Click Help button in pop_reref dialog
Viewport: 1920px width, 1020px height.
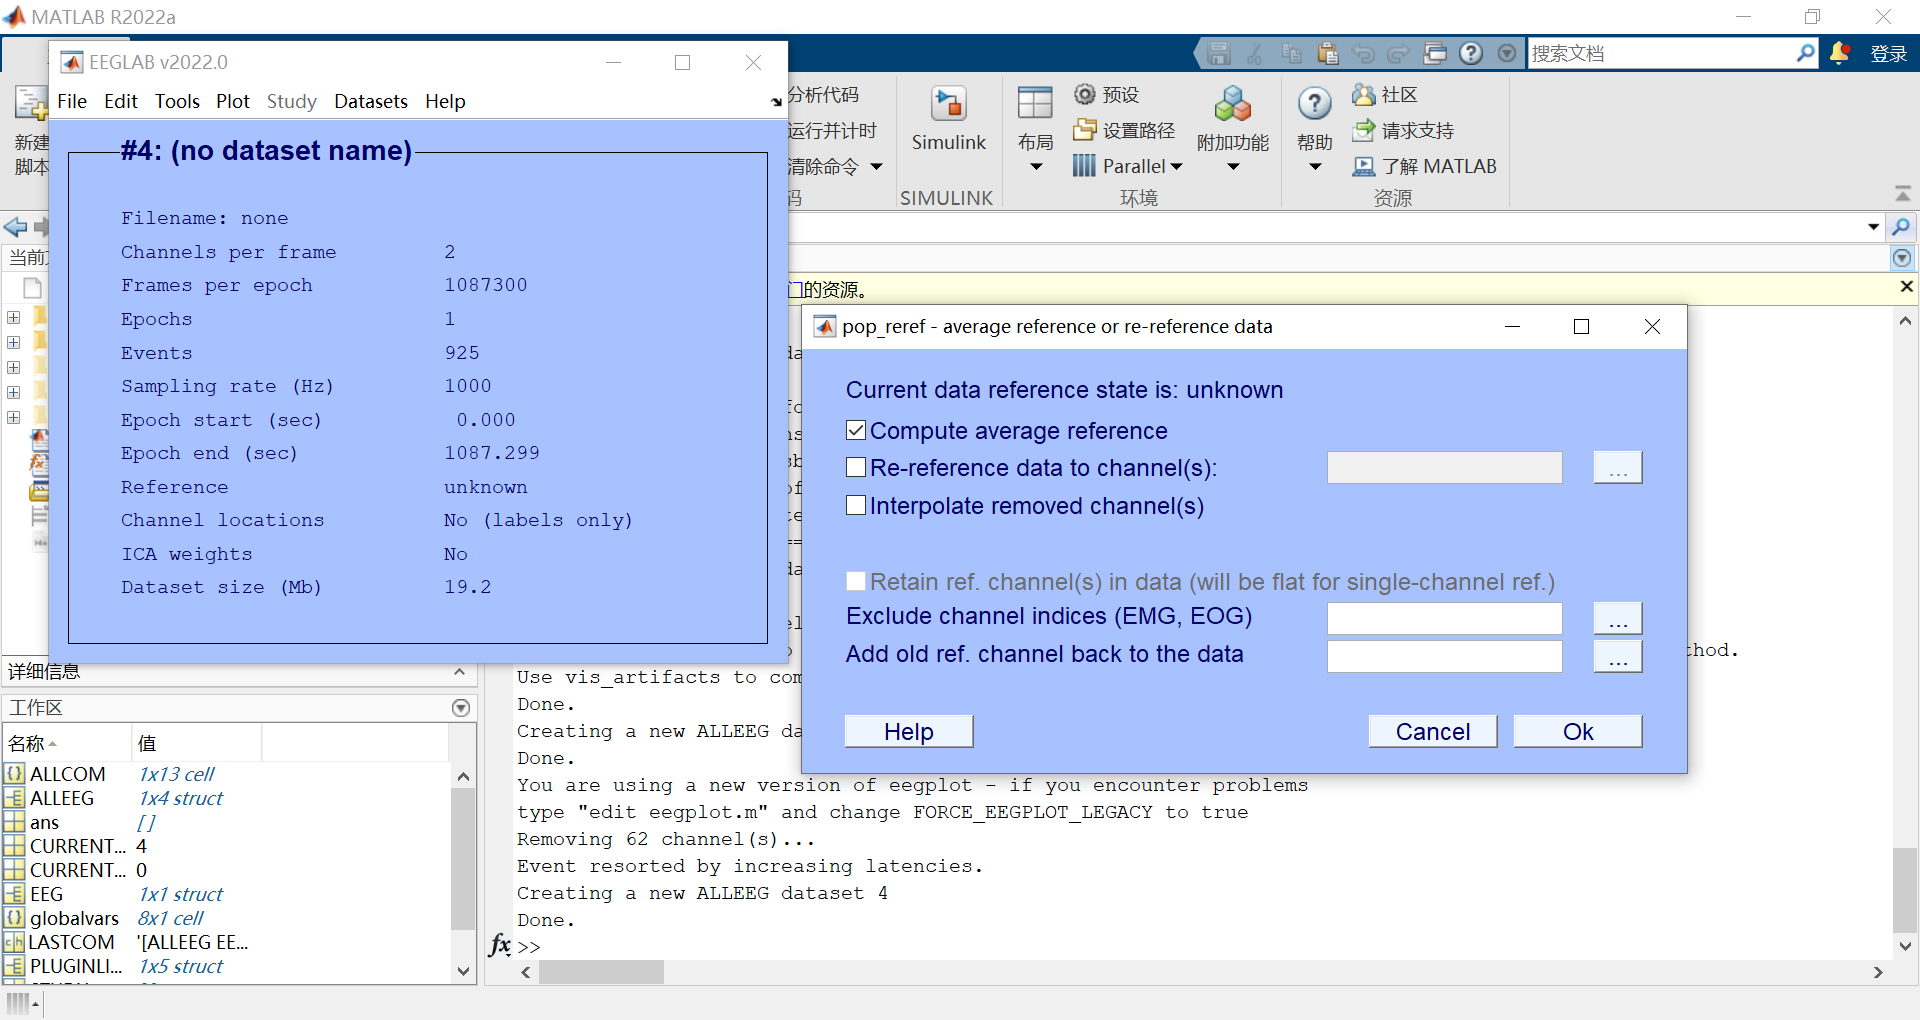click(x=909, y=731)
